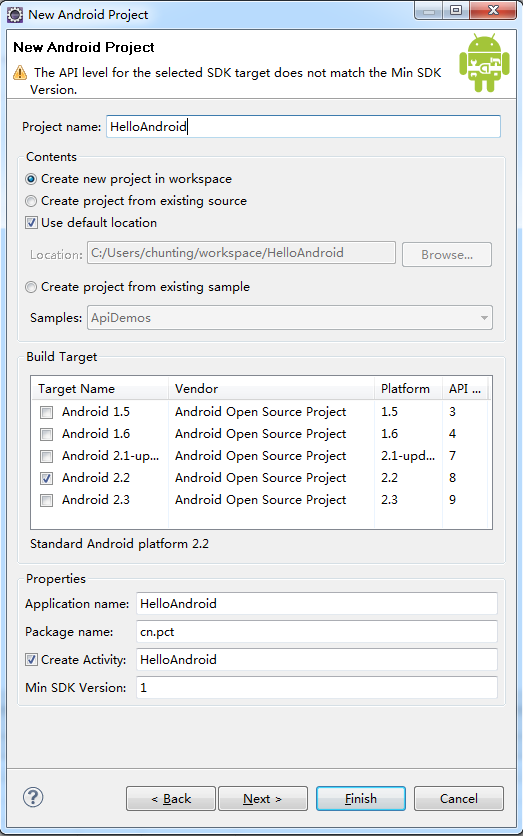
Task: Click the Cancel button
Action: pyautogui.click(x=458, y=799)
